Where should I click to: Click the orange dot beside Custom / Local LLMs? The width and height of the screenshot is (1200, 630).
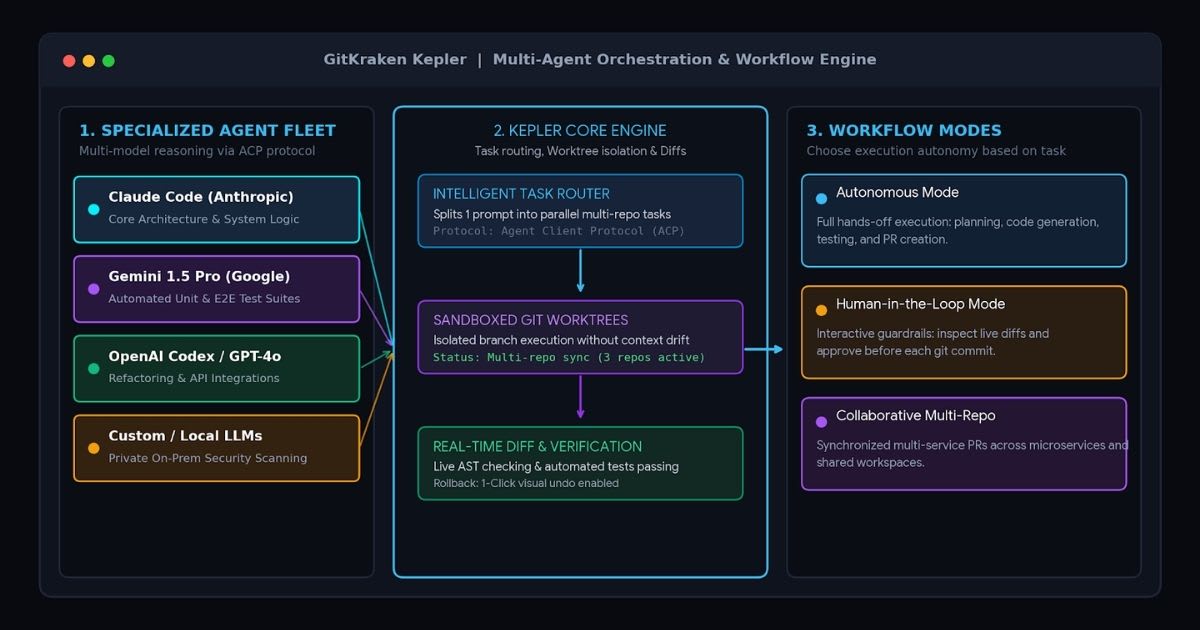point(94,448)
